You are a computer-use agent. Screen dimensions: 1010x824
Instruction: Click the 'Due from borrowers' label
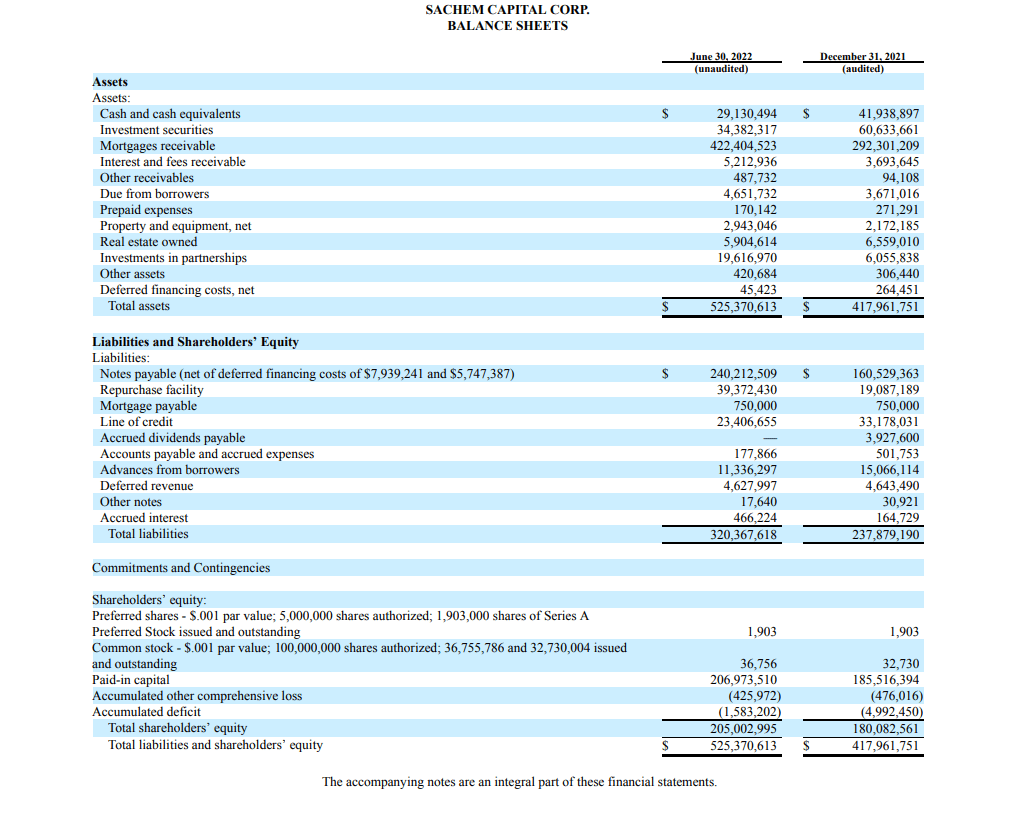[155, 194]
